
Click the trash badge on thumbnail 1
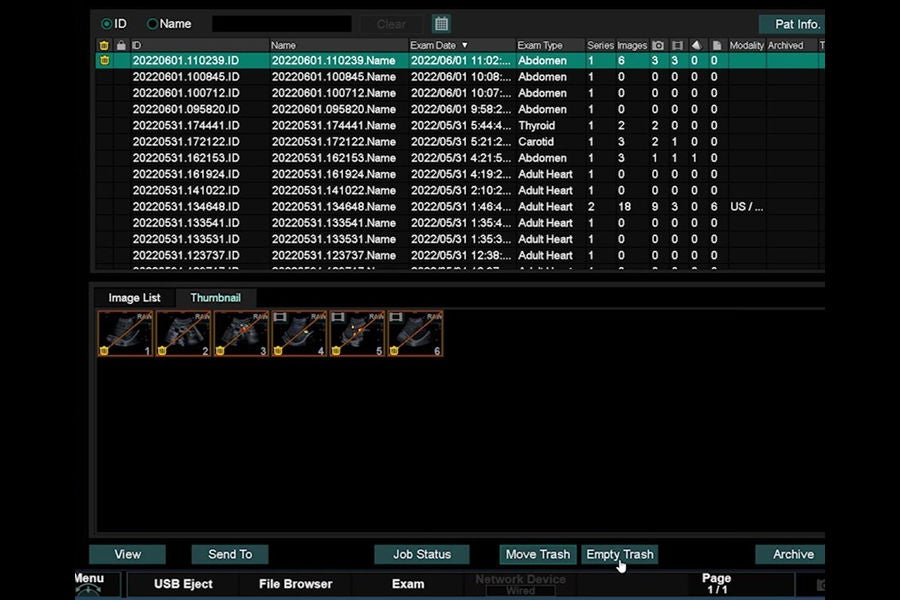[104, 350]
